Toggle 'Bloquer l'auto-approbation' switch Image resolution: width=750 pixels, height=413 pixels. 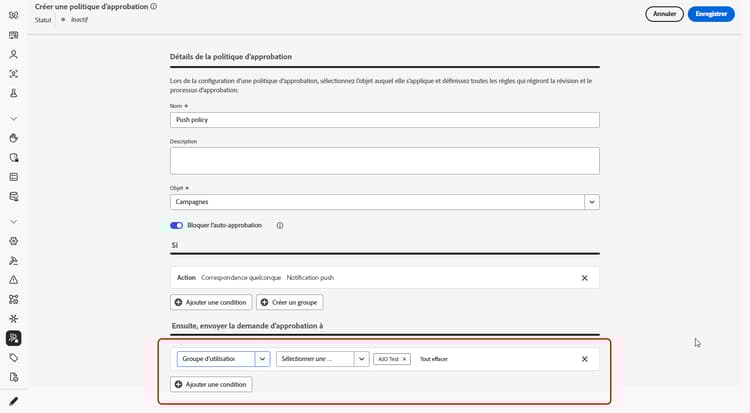(x=176, y=225)
